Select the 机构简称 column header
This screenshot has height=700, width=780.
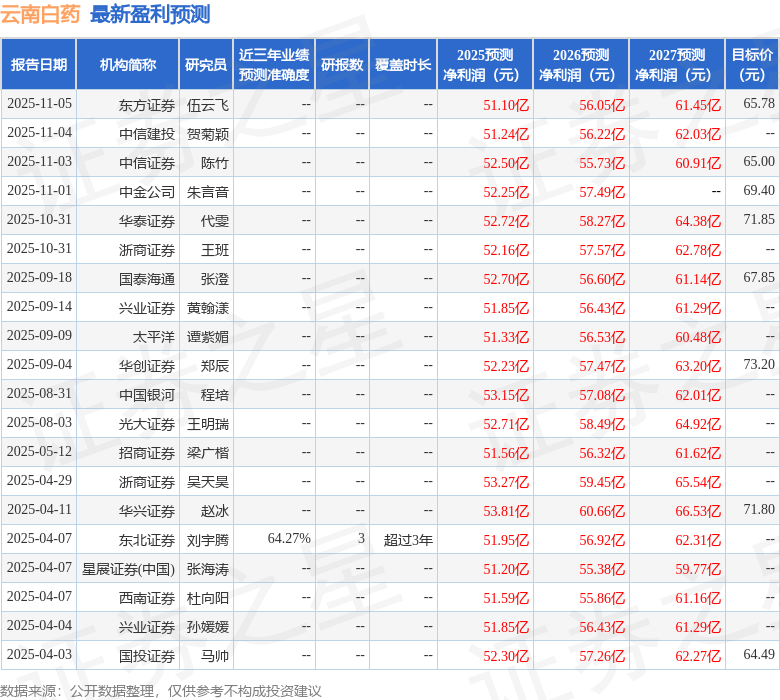click(127, 65)
